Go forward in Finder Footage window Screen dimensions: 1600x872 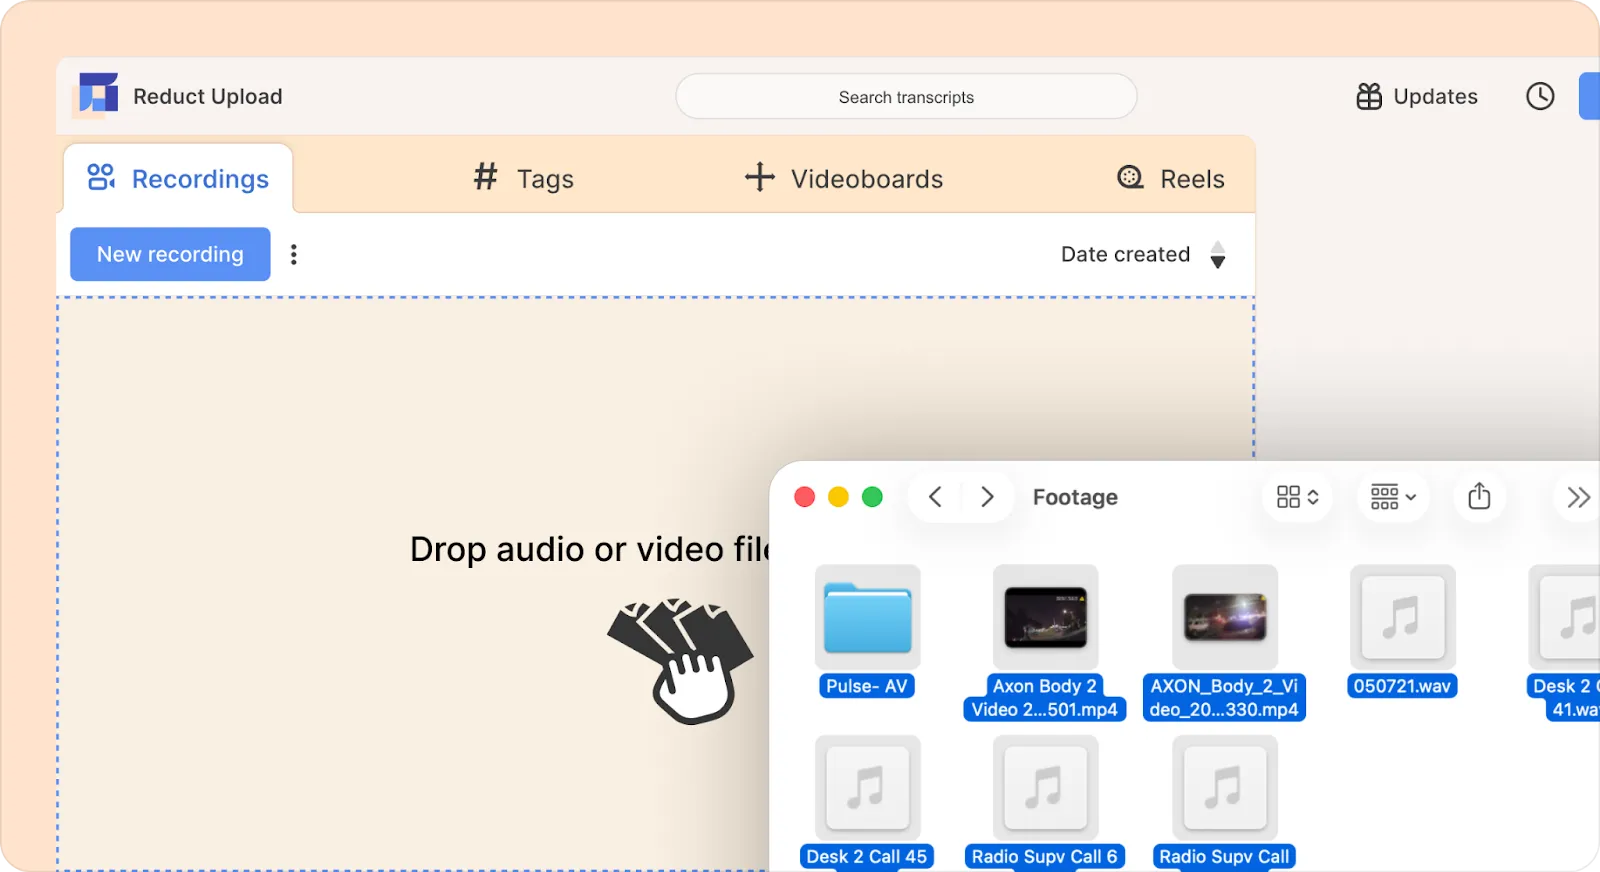pyautogui.click(x=987, y=497)
